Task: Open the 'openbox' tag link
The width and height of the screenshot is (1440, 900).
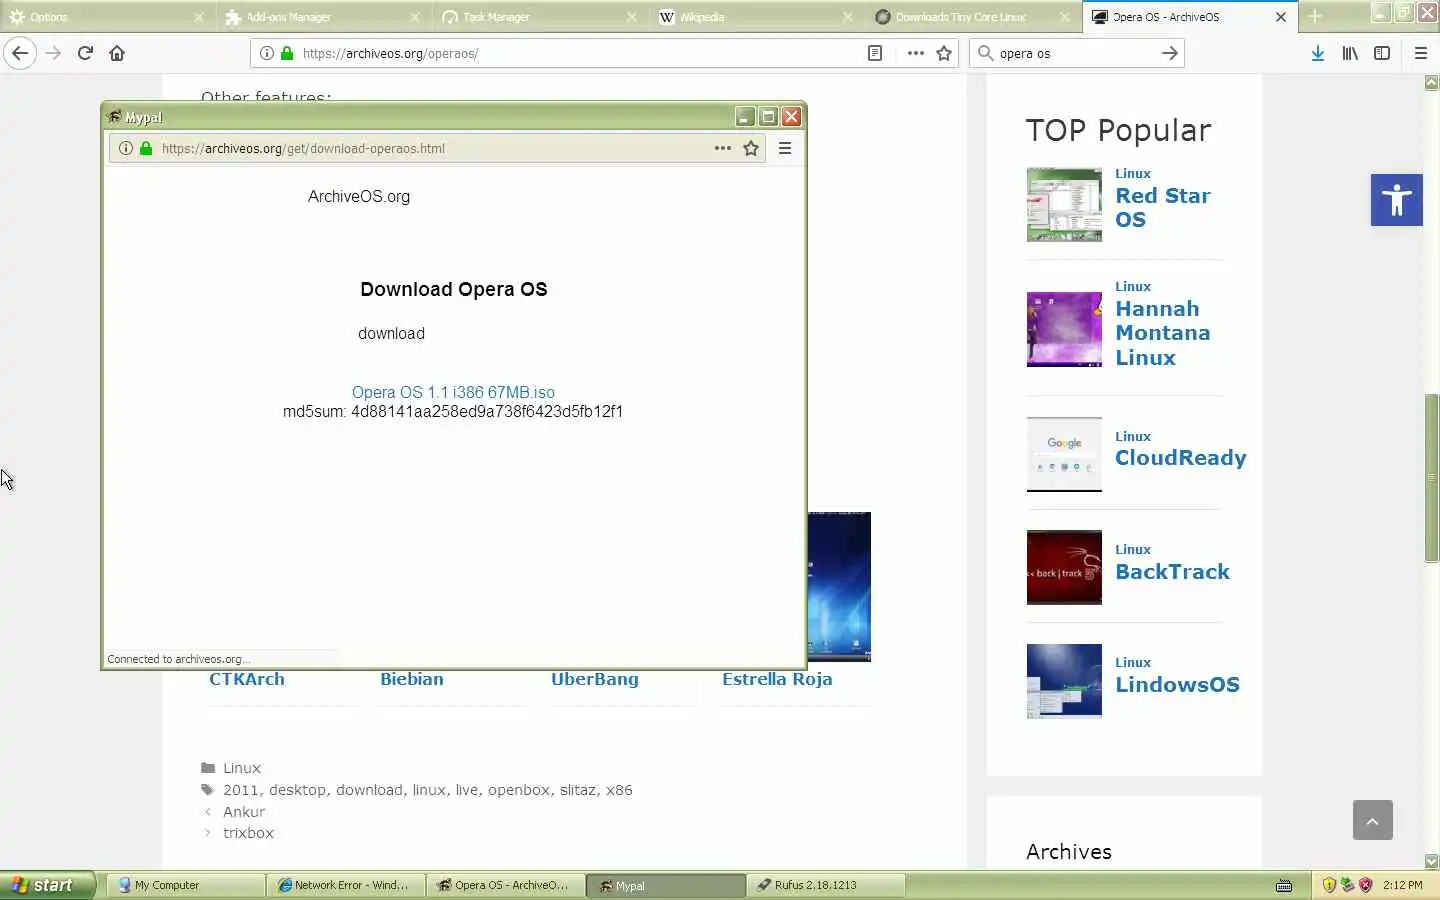Action: click(518, 790)
